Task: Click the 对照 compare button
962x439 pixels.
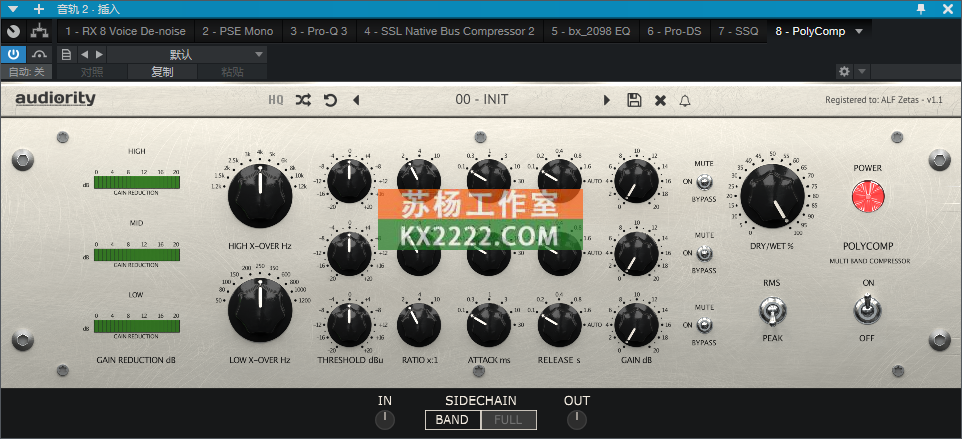Action: [x=93, y=72]
